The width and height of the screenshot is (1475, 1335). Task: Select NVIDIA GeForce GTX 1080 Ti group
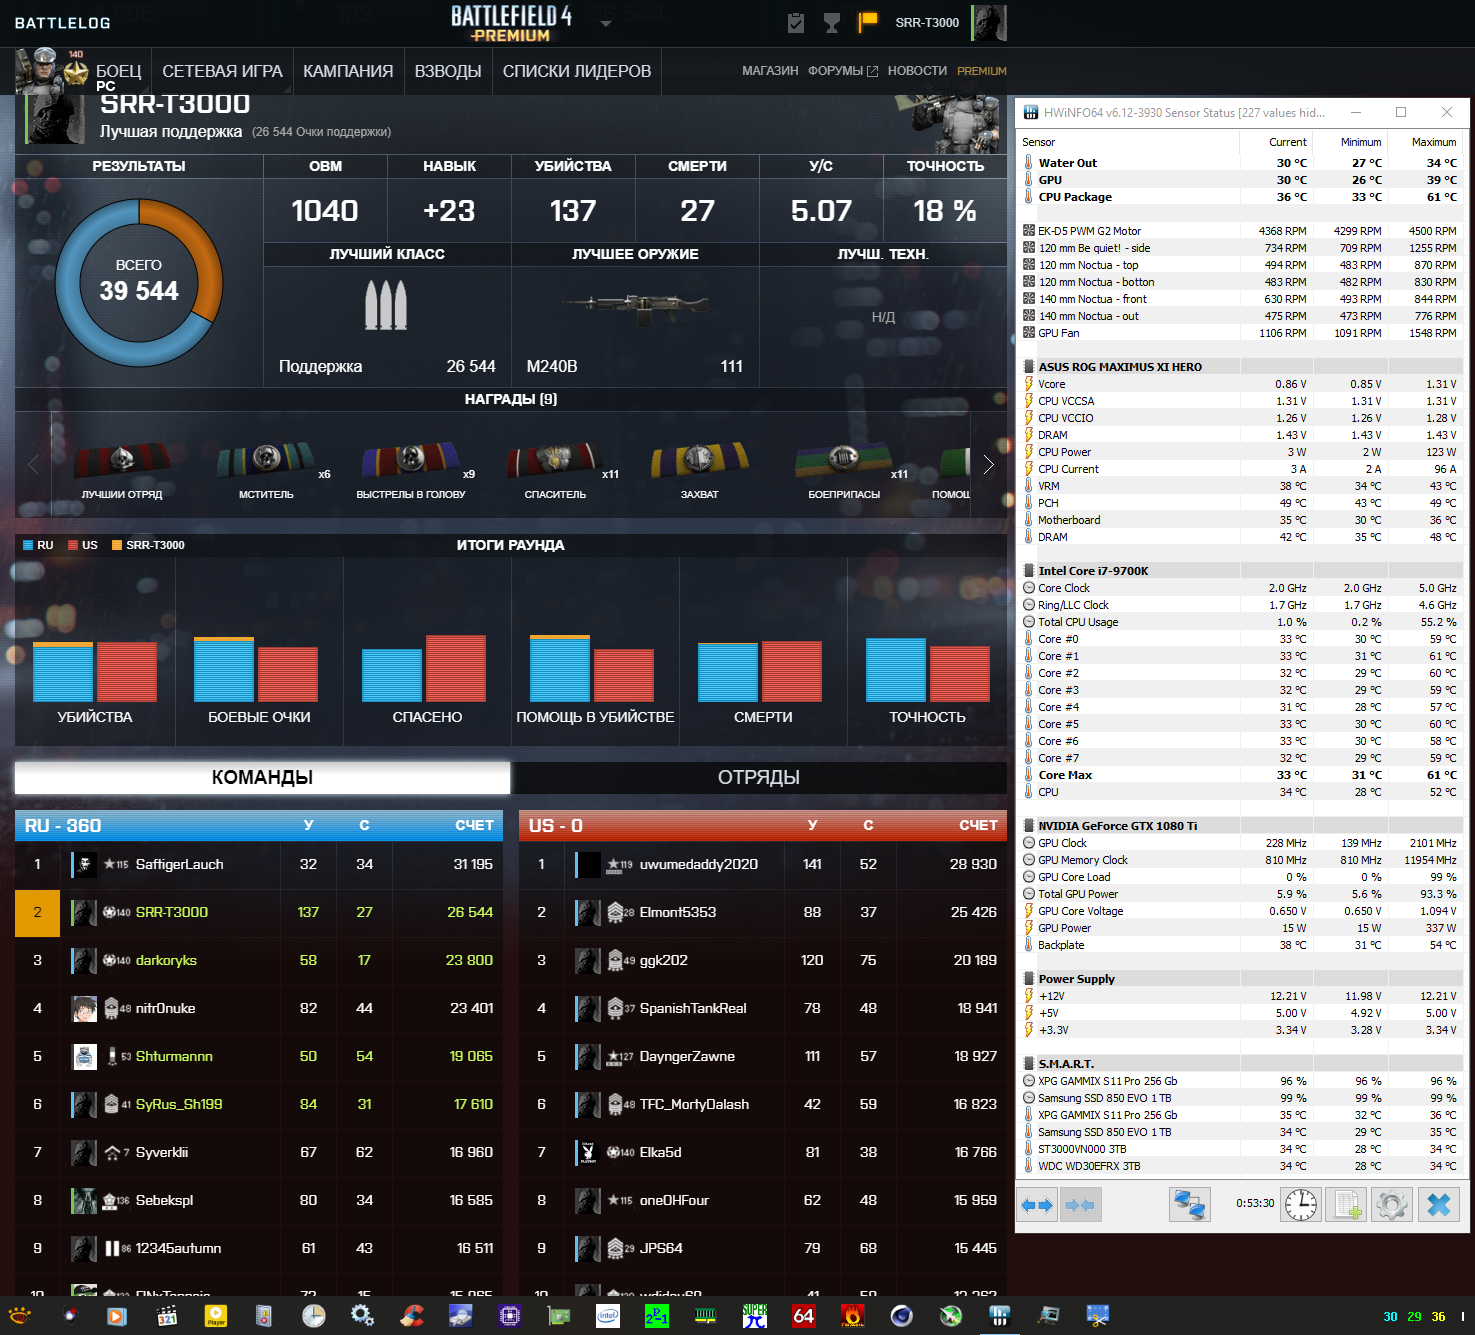1240,826
